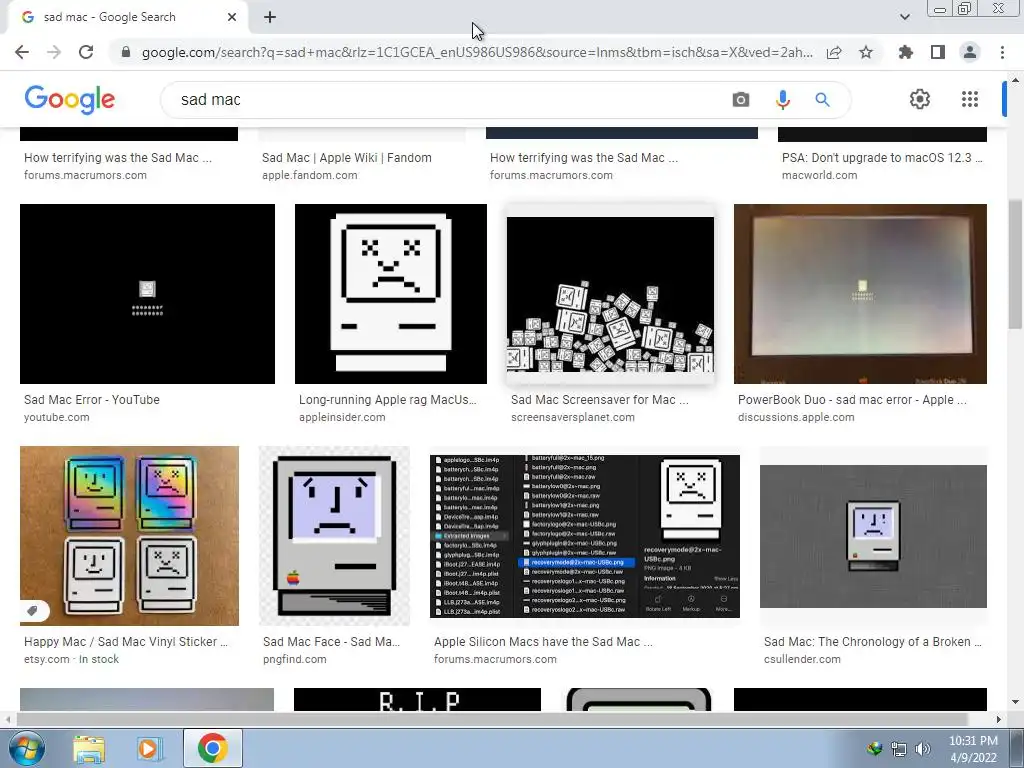Close the sad mac Google Search tab
Image resolution: width=1024 pixels, height=768 pixels.
pos(232,18)
